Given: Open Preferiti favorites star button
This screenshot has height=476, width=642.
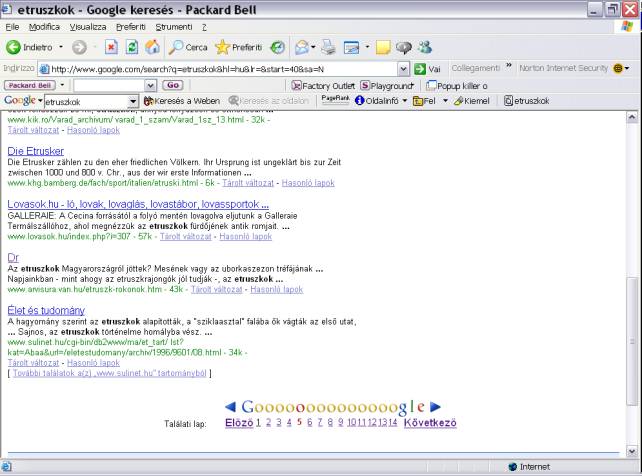Looking at the screenshot, I should pos(238,47).
